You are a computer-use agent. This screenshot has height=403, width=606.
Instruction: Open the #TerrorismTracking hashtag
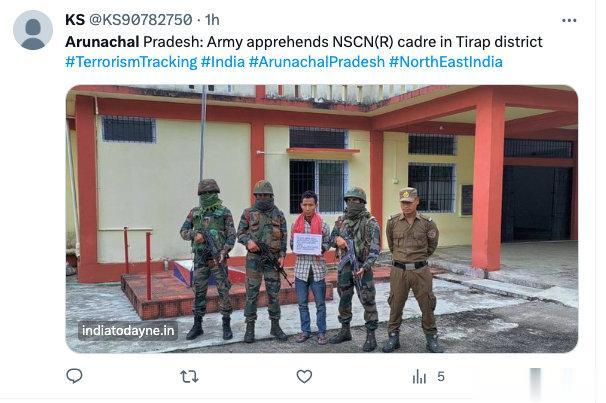pyautogui.click(x=131, y=62)
